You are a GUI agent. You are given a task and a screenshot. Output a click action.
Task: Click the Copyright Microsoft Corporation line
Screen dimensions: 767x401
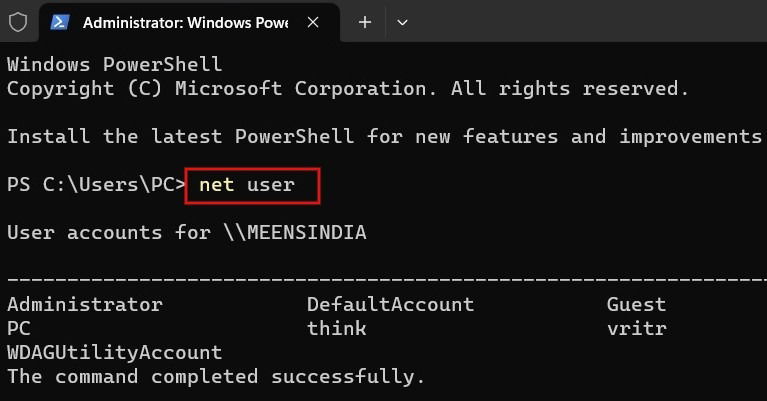[348, 89]
